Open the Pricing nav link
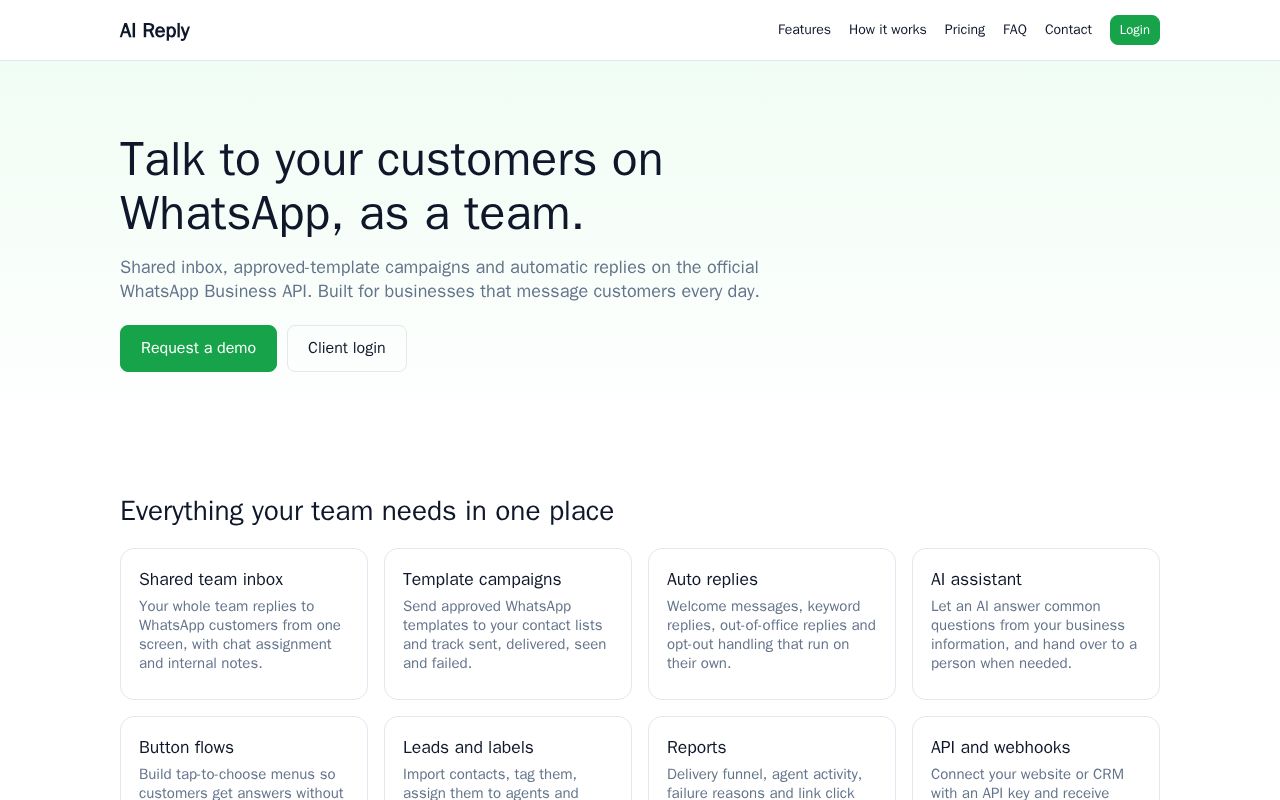 coord(964,30)
